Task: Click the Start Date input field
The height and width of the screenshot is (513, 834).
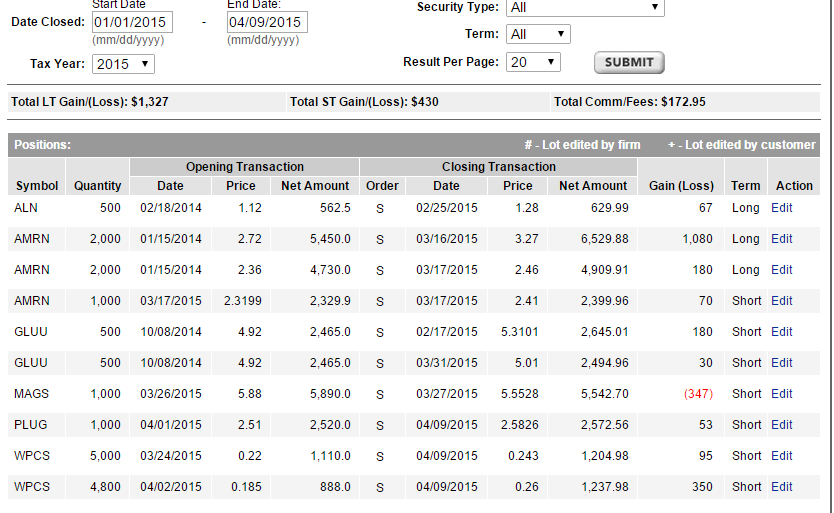Action: tap(132, 22)
